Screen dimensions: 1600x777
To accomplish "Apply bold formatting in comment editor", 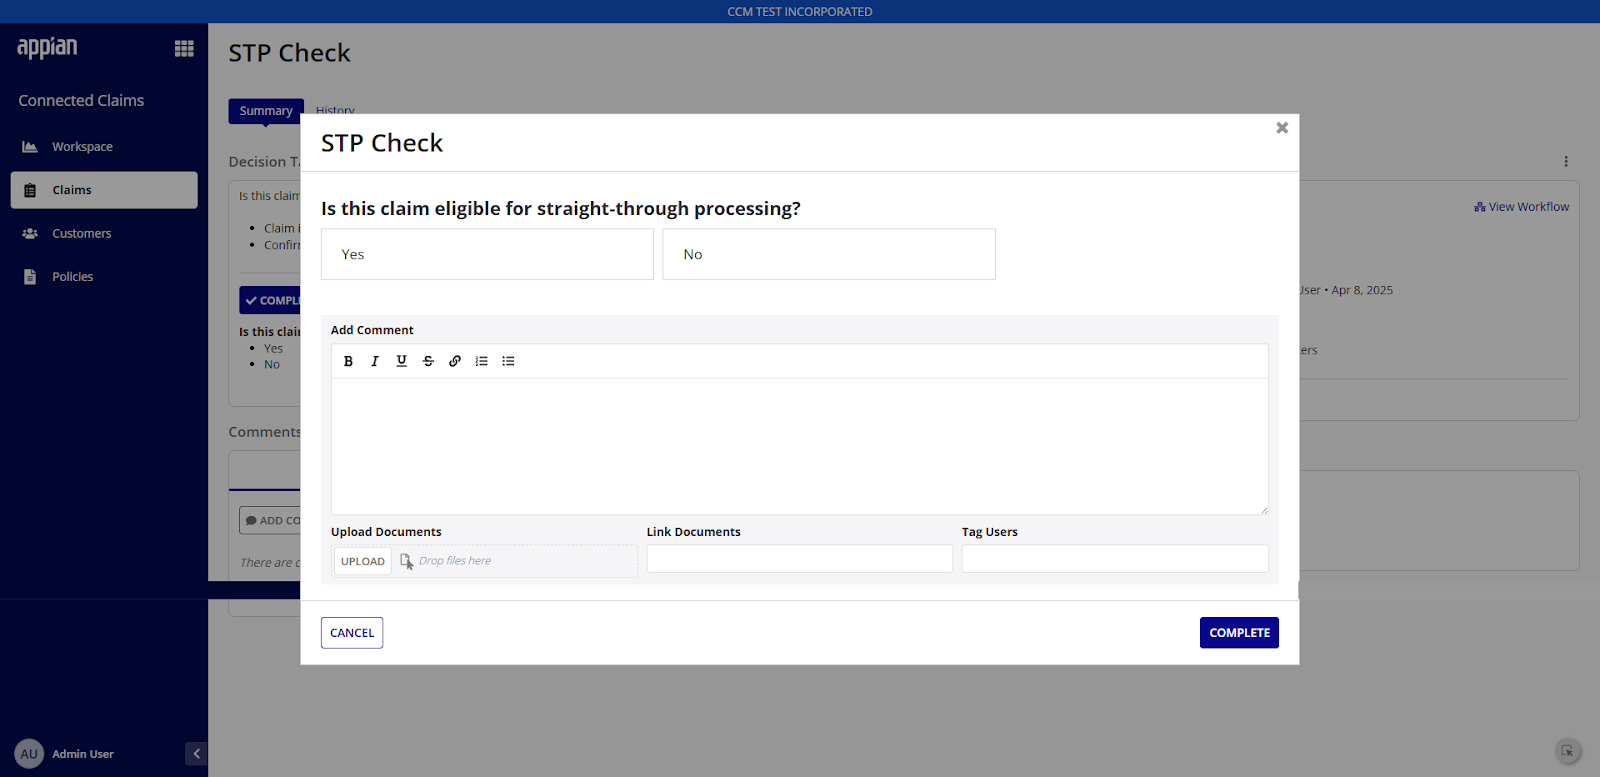I will pos(348,361).
